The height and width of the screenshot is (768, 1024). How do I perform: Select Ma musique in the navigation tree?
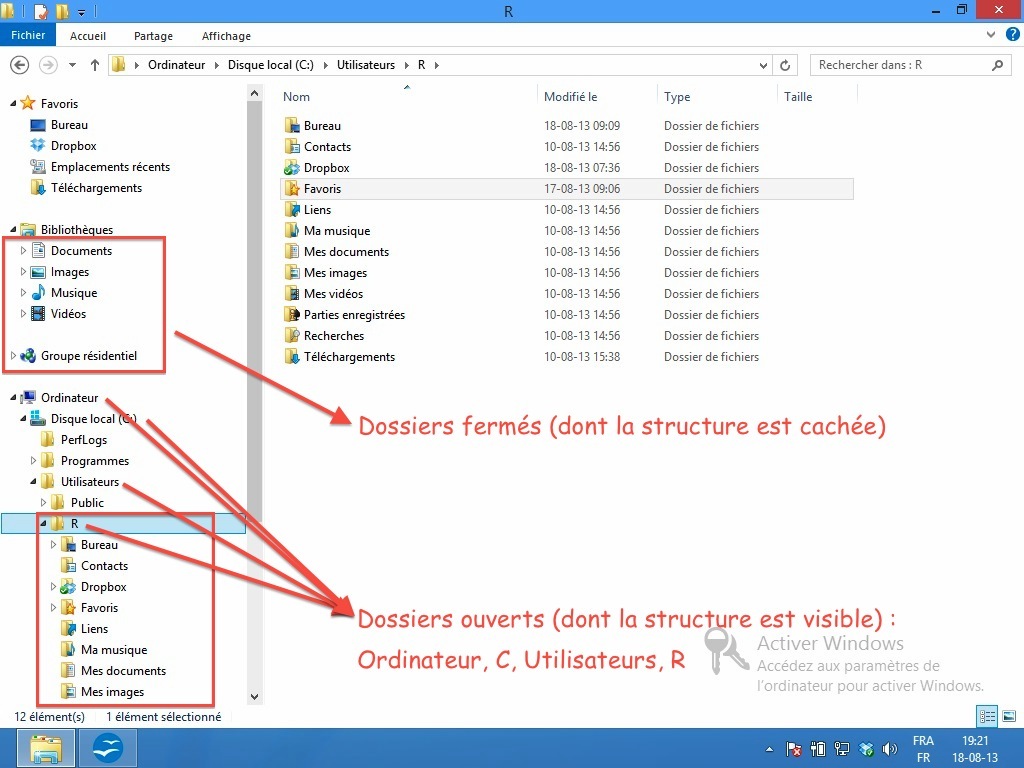click(114, 650)
